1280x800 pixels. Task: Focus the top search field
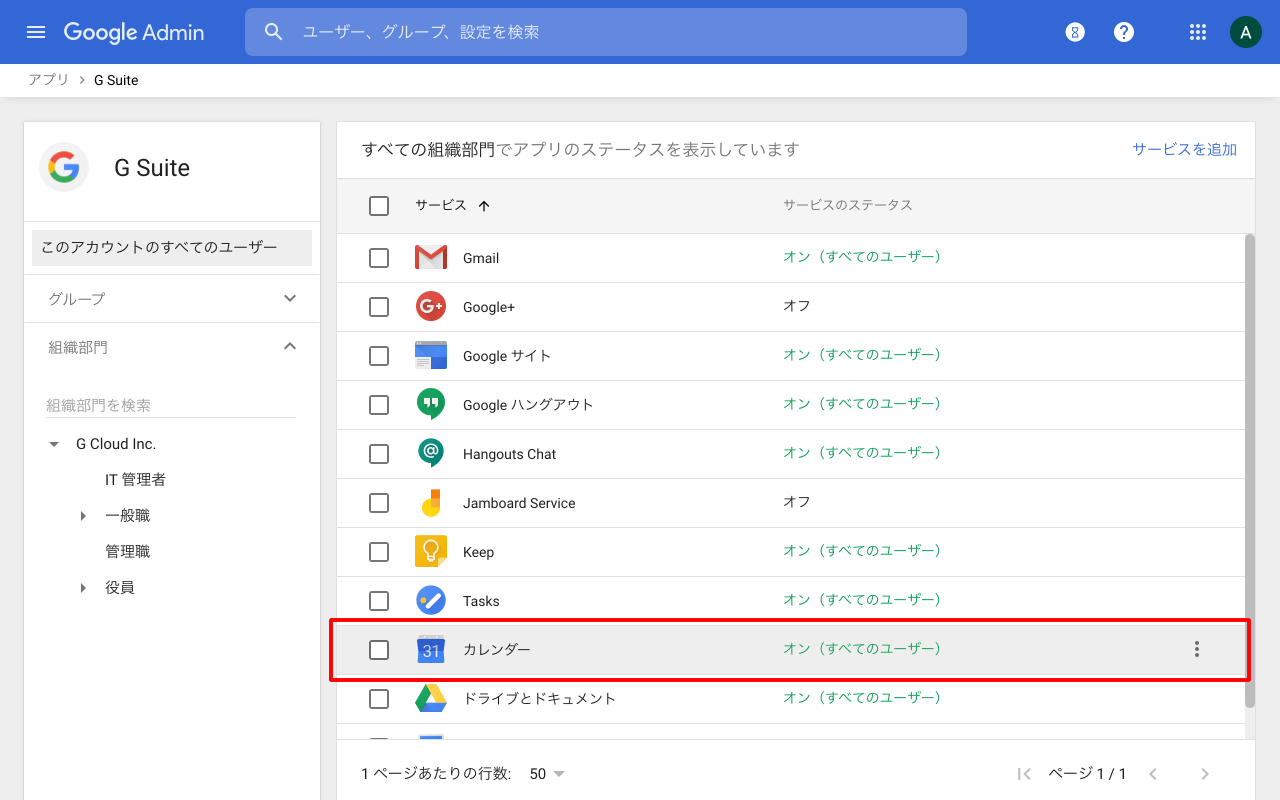[x=605, y=32]
